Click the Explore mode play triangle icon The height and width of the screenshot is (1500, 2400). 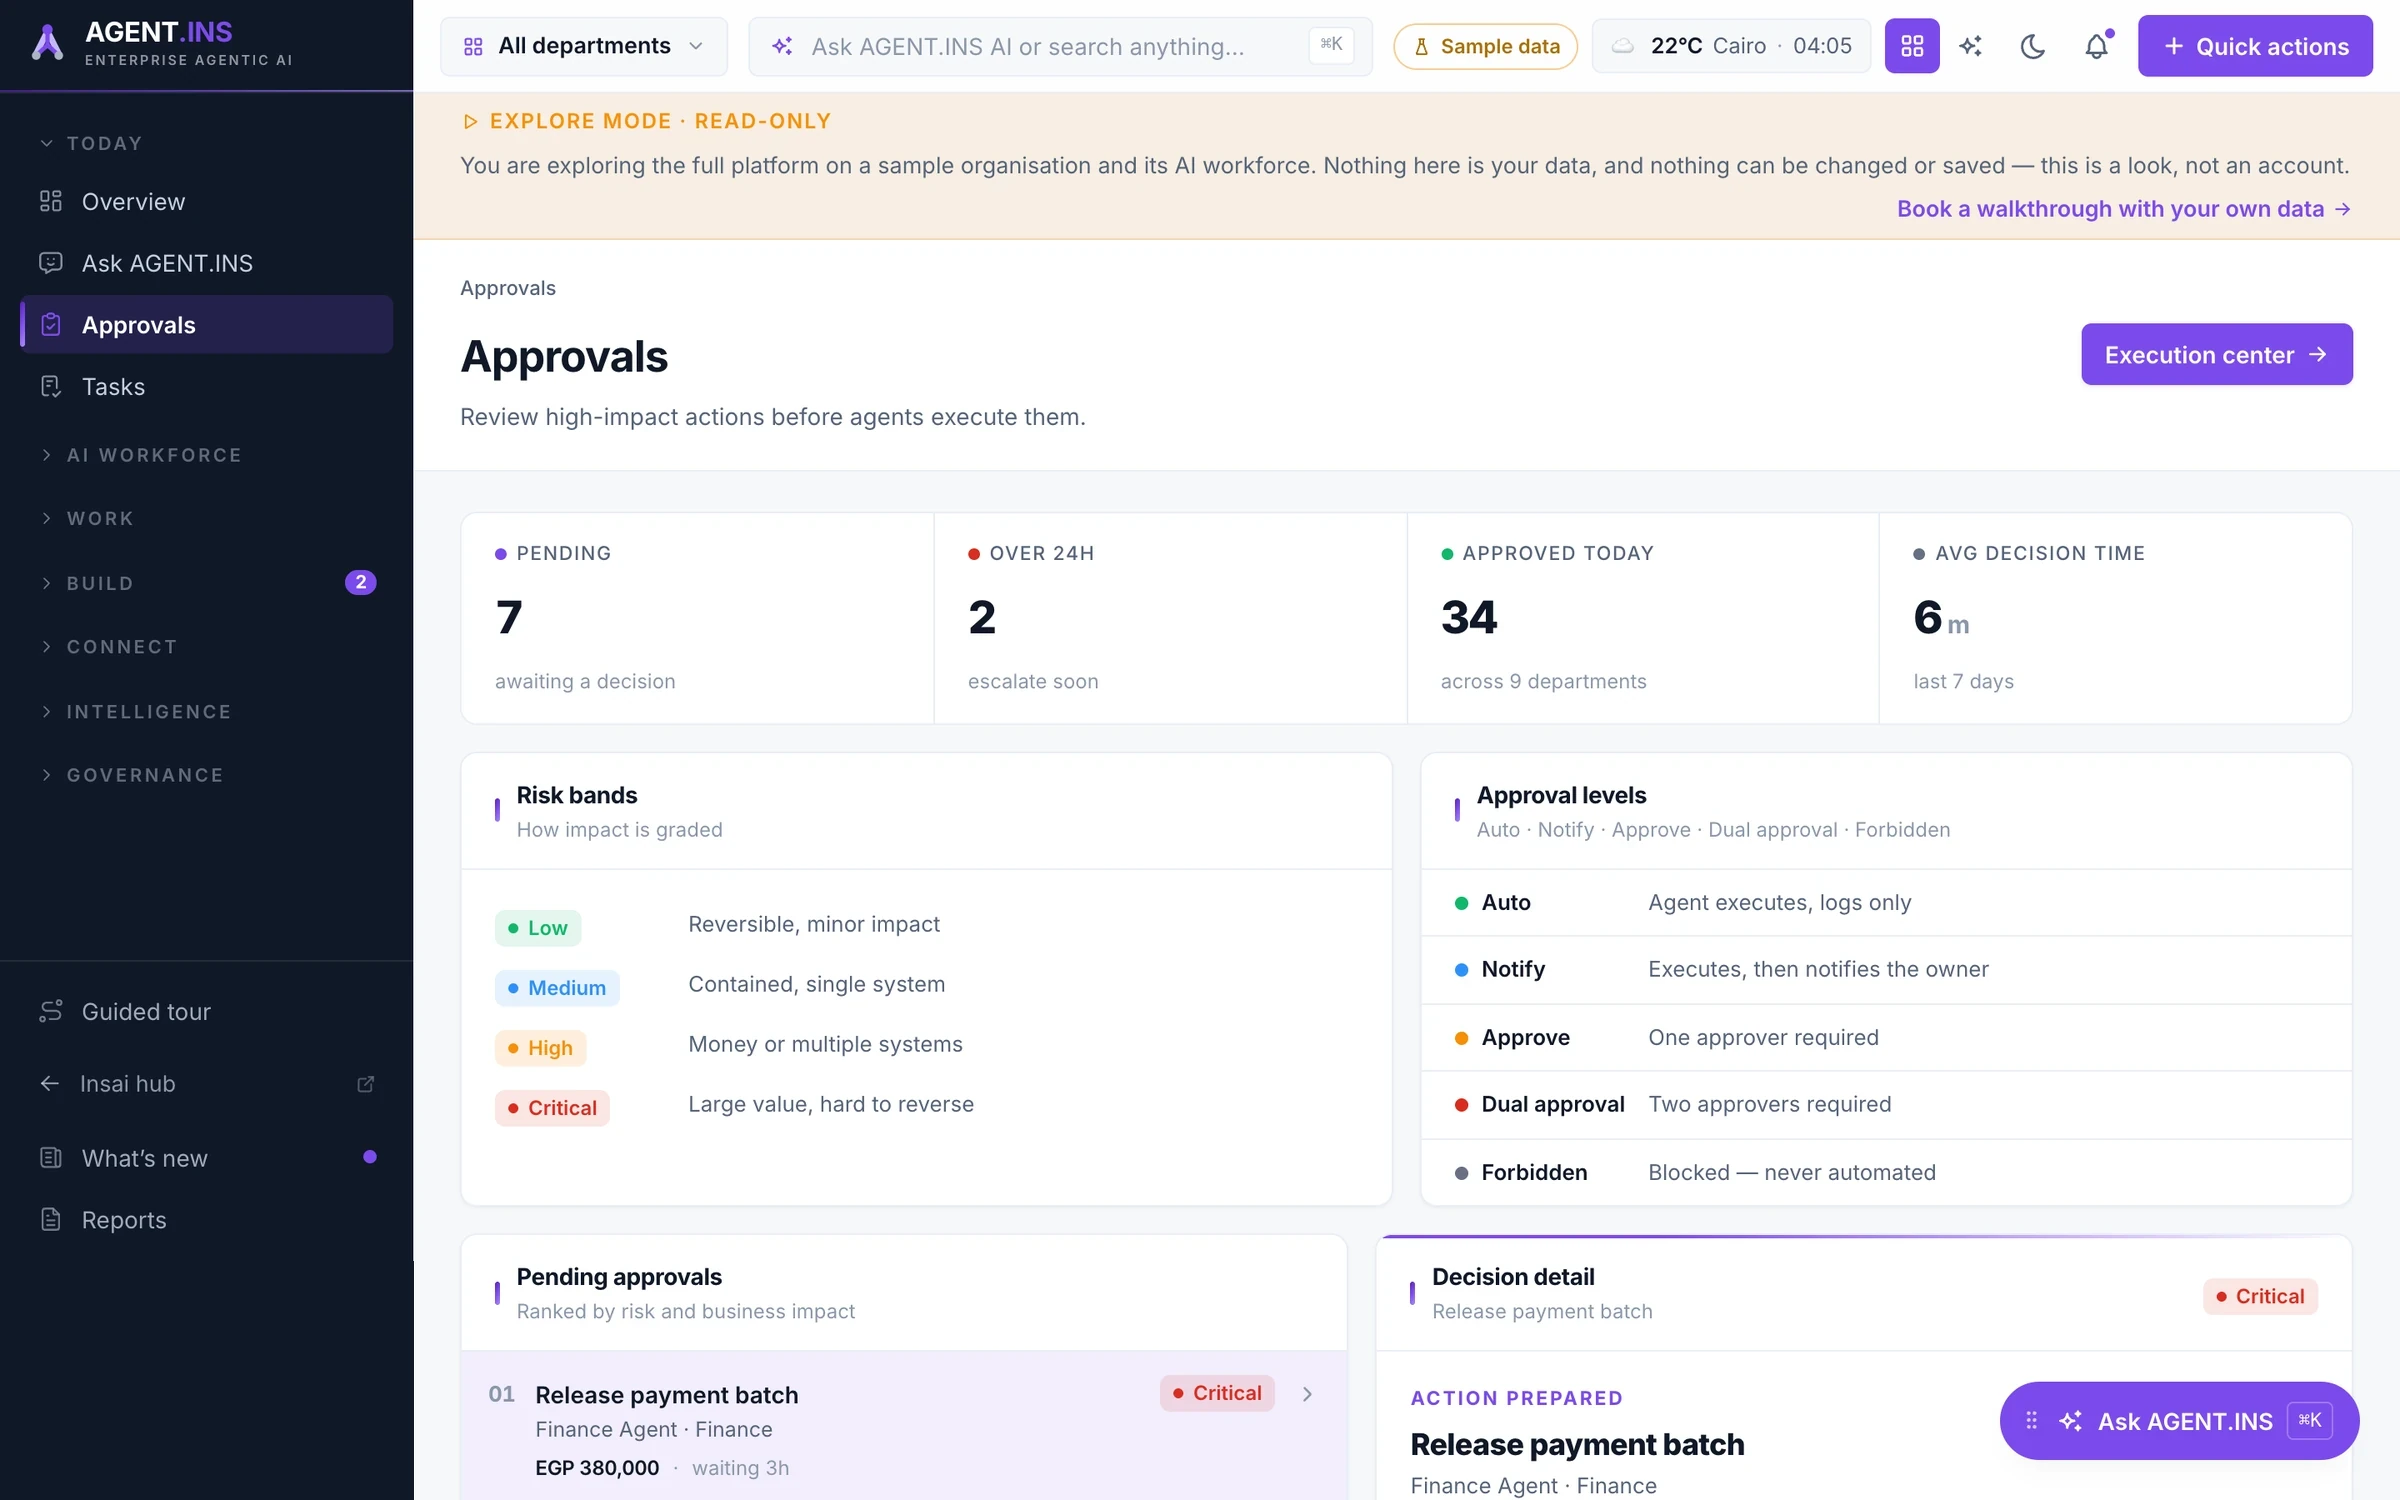[470, 121]
